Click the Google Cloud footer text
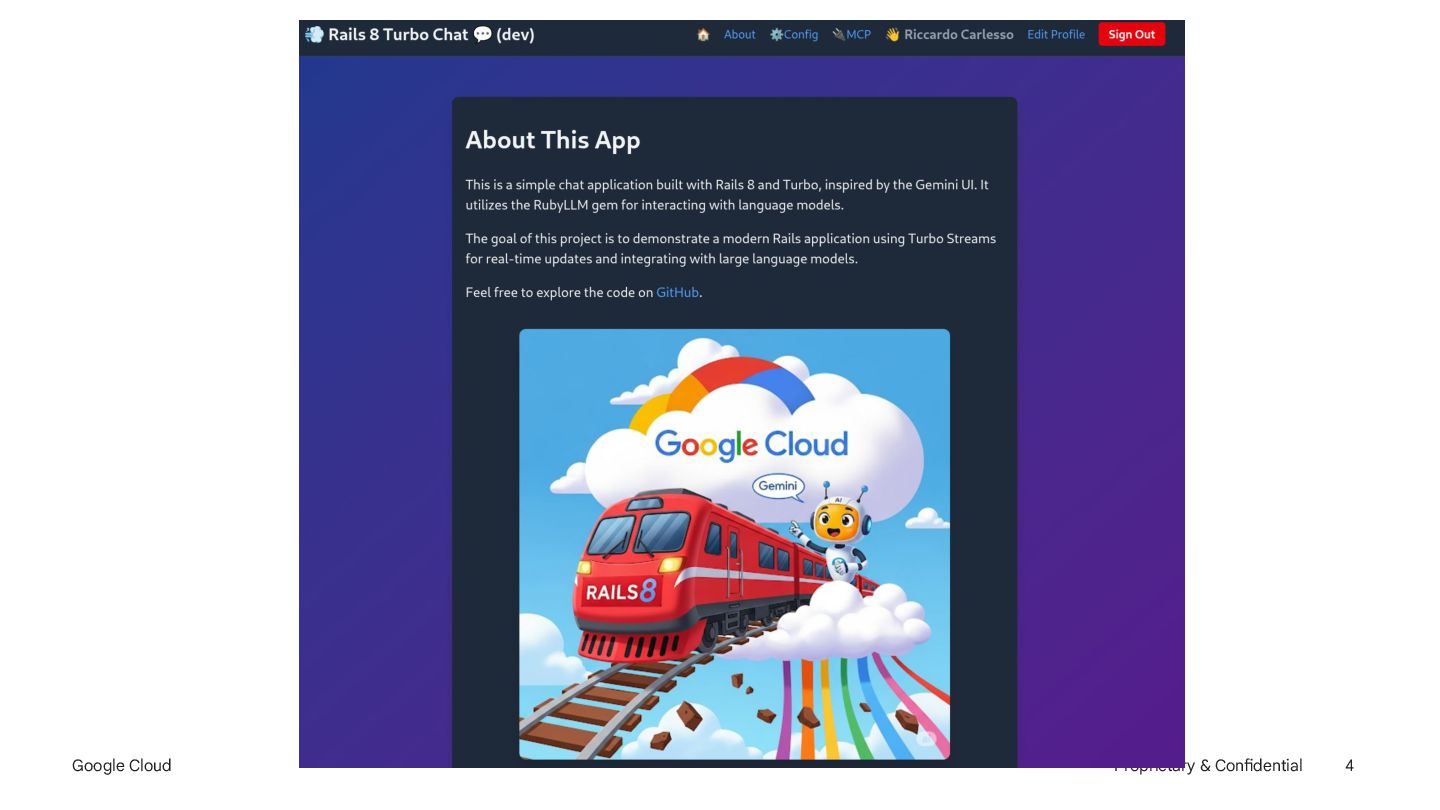 pos(122,766)
